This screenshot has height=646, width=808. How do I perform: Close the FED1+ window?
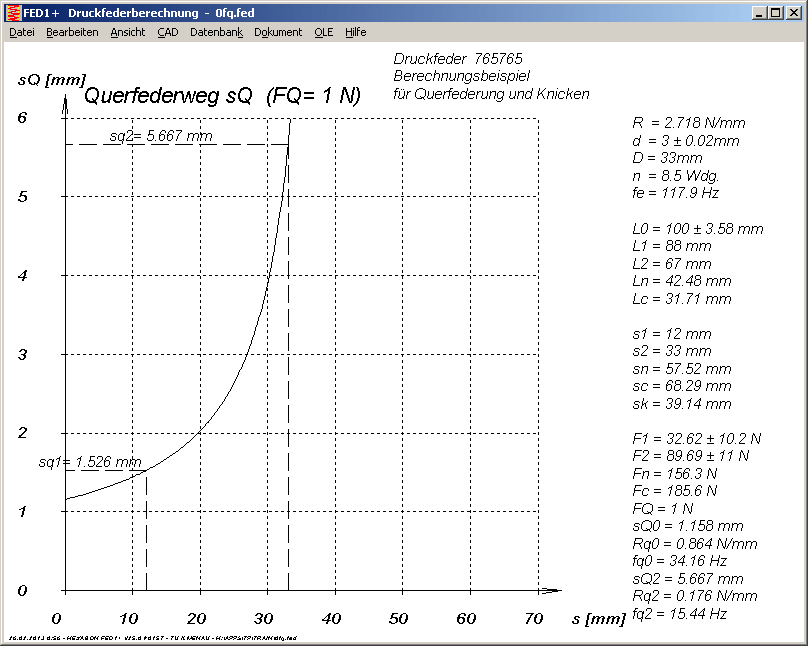click(795, 12)
